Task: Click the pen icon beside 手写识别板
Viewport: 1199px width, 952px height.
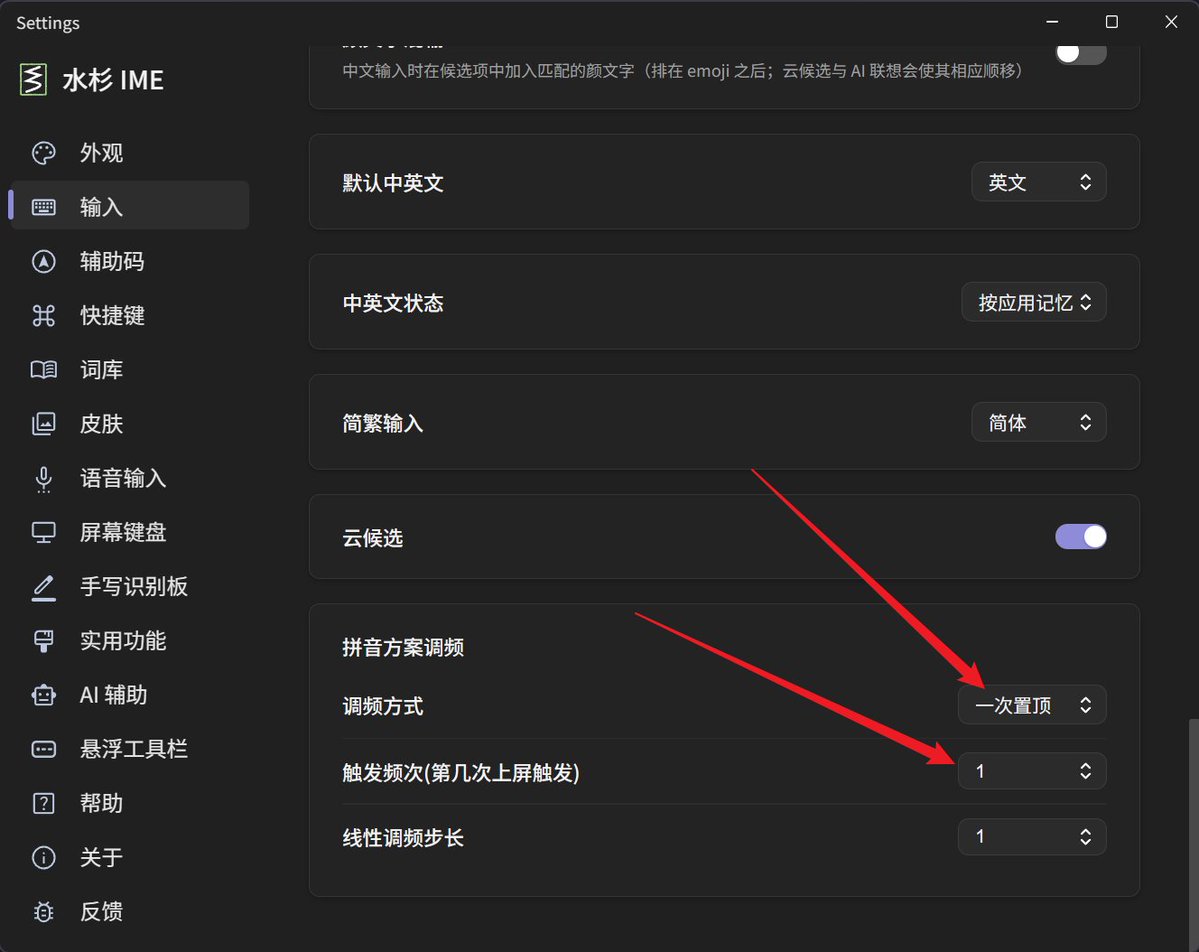Action: [x=44, y=587]
